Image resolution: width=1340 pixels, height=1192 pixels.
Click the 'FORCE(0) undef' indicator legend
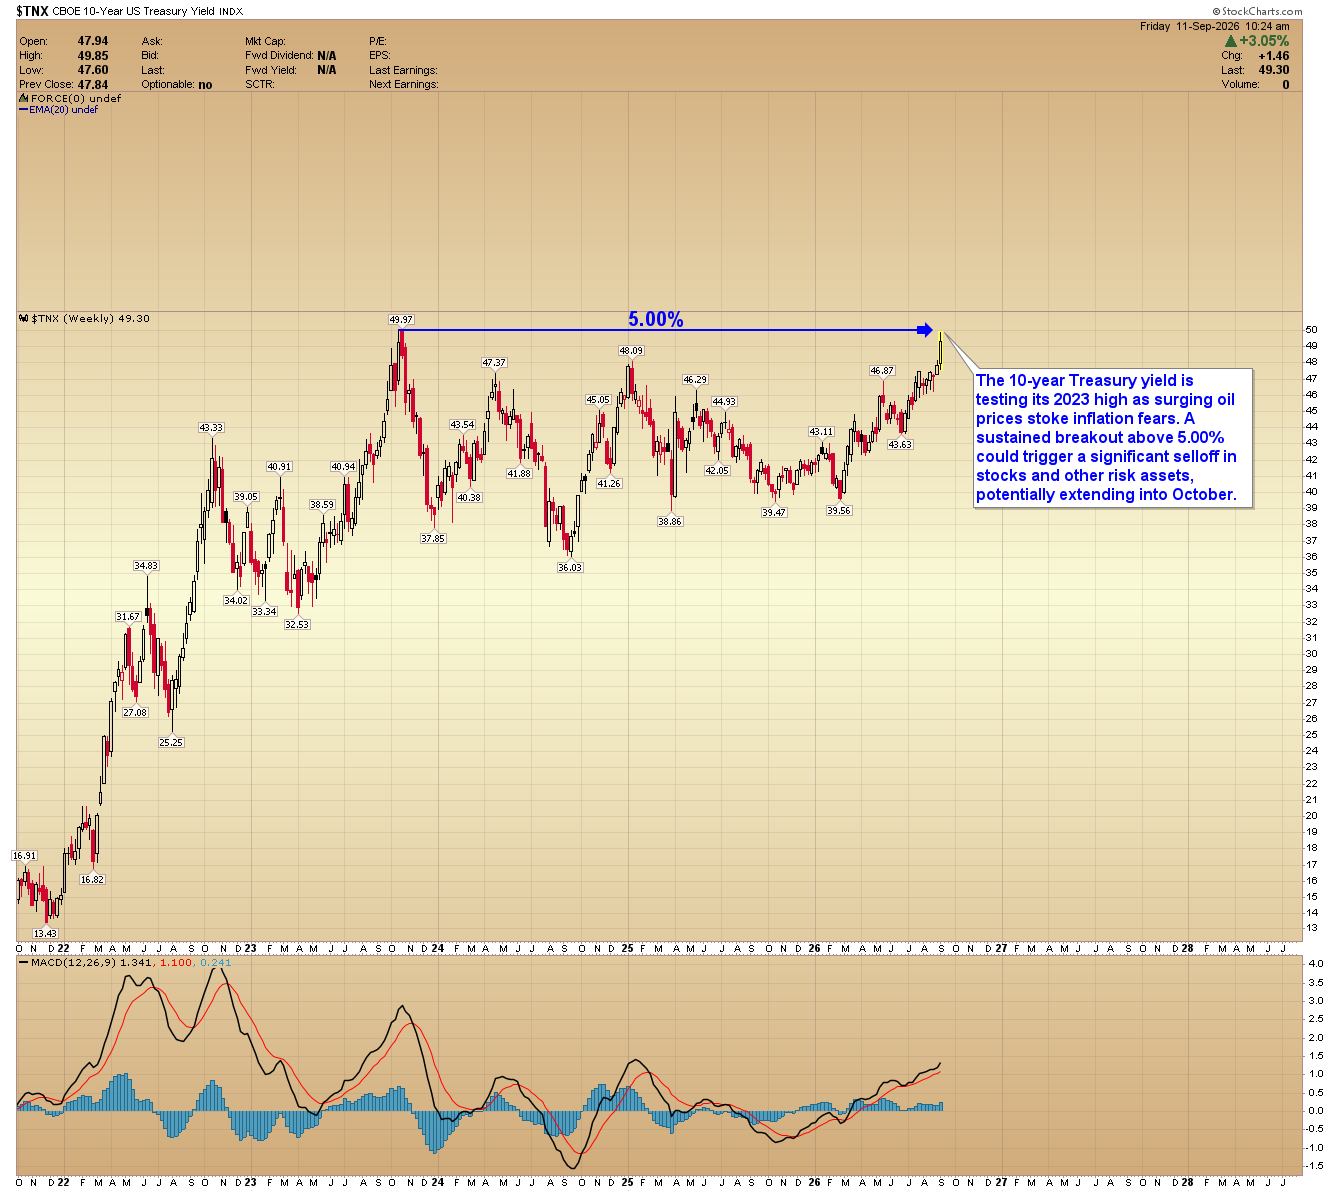pyautogui.click(x=70, y=99)
